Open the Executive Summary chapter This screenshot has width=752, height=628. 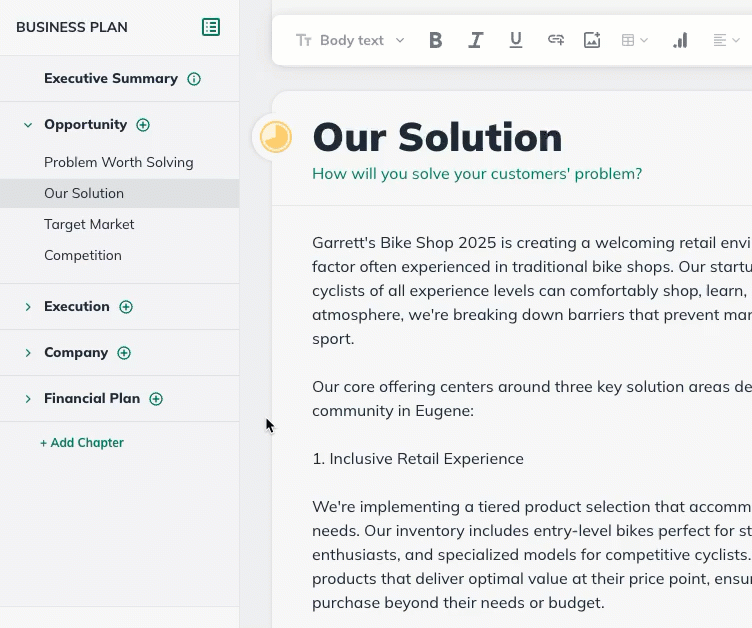tap(111, 78)
